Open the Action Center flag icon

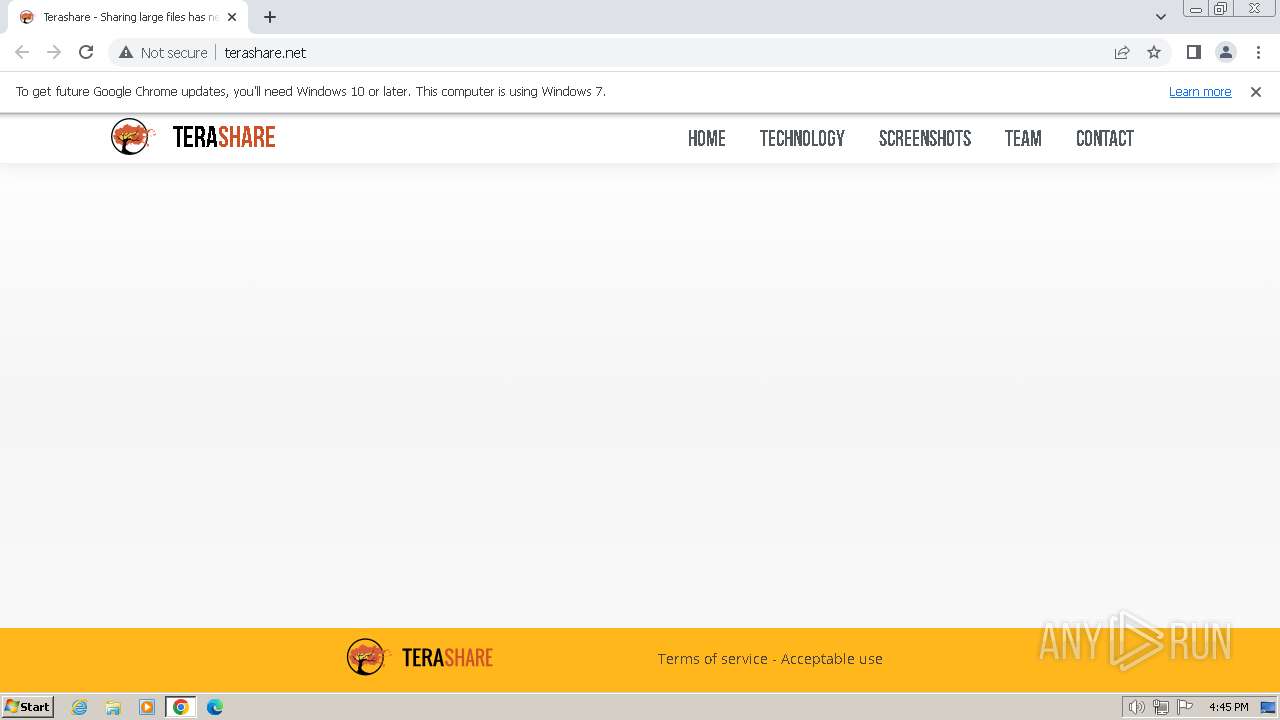pyautogui.click(x=1185, y=707)
